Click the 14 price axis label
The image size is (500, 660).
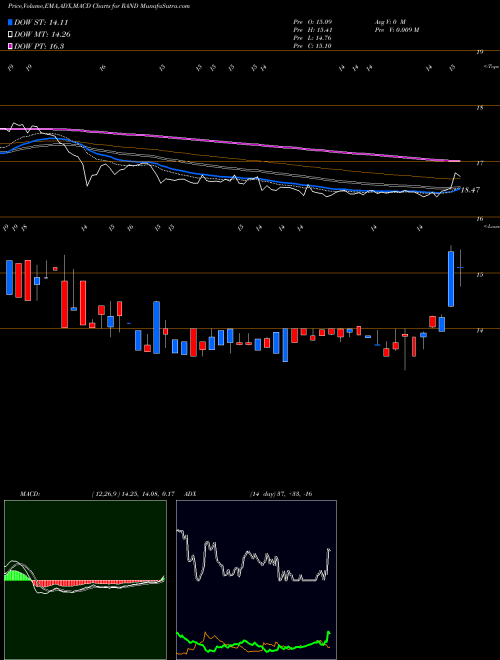(x=479, y=331)
